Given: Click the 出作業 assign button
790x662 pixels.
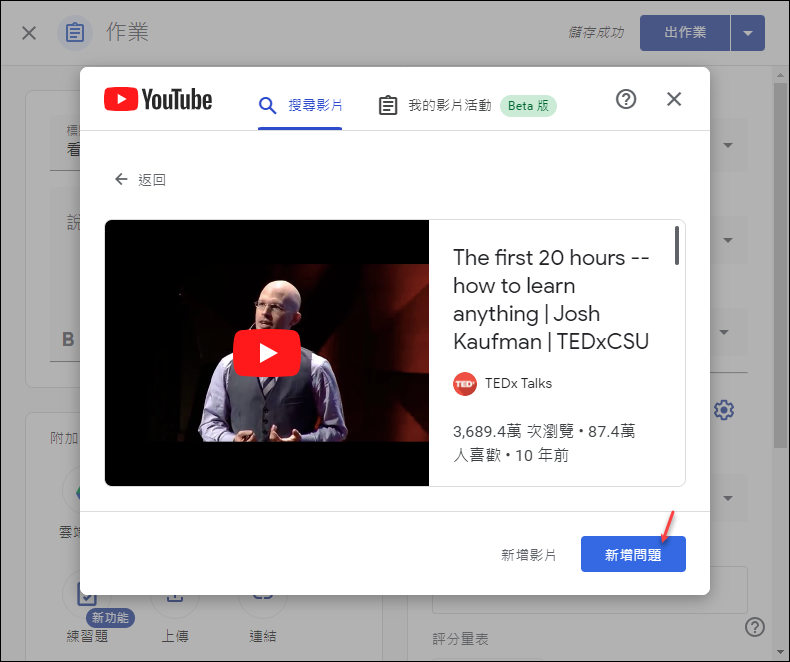Looking at the screenshot, I should click(x=685, y=33).
